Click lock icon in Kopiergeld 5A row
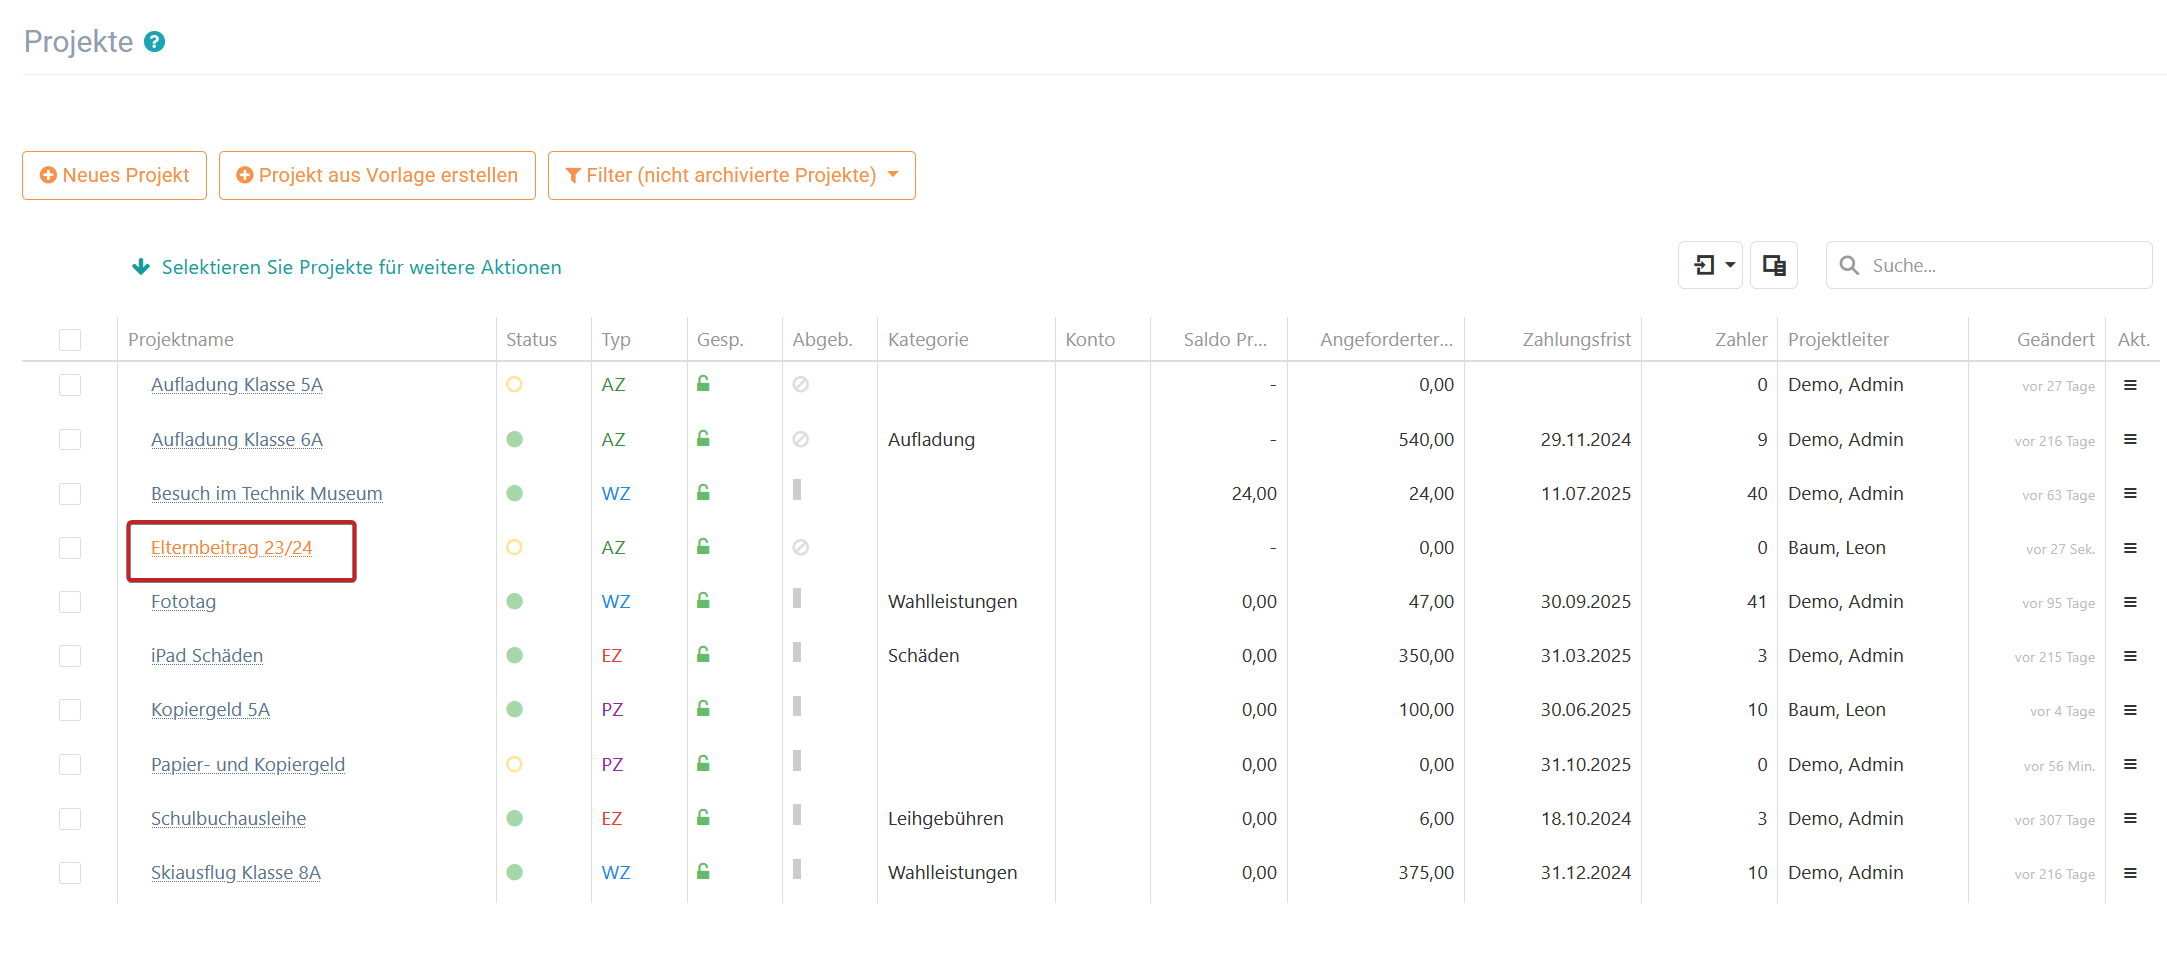 pos(703,709)
